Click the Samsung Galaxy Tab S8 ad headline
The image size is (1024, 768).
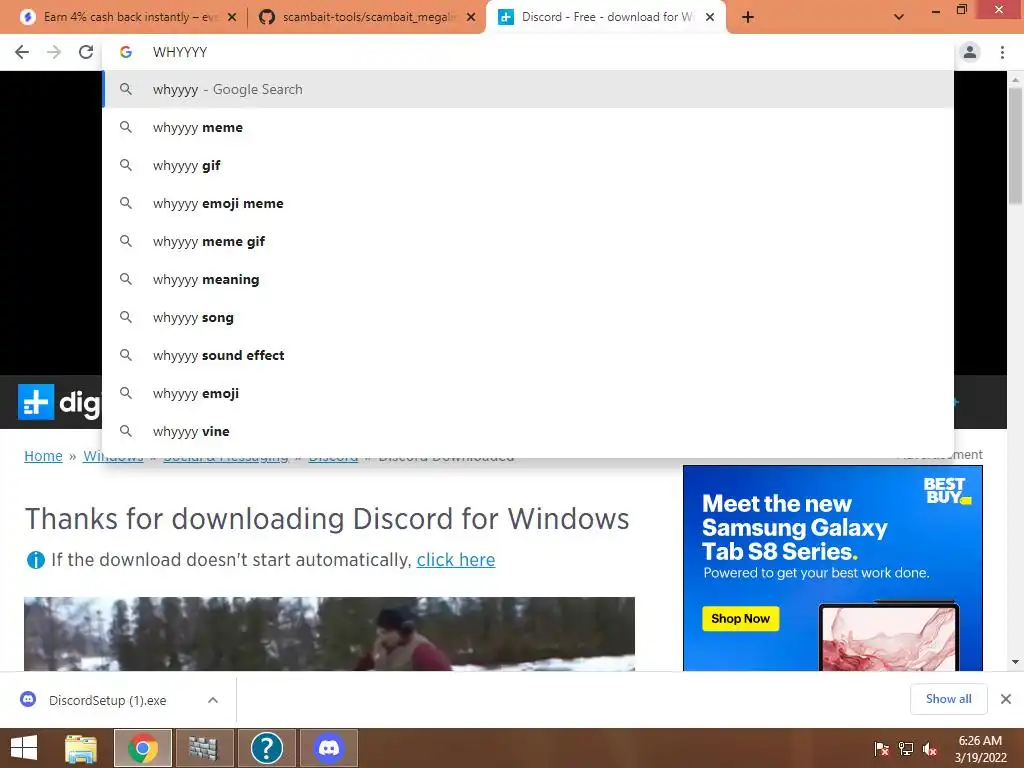pyautogui.click(x=794, y=527)
